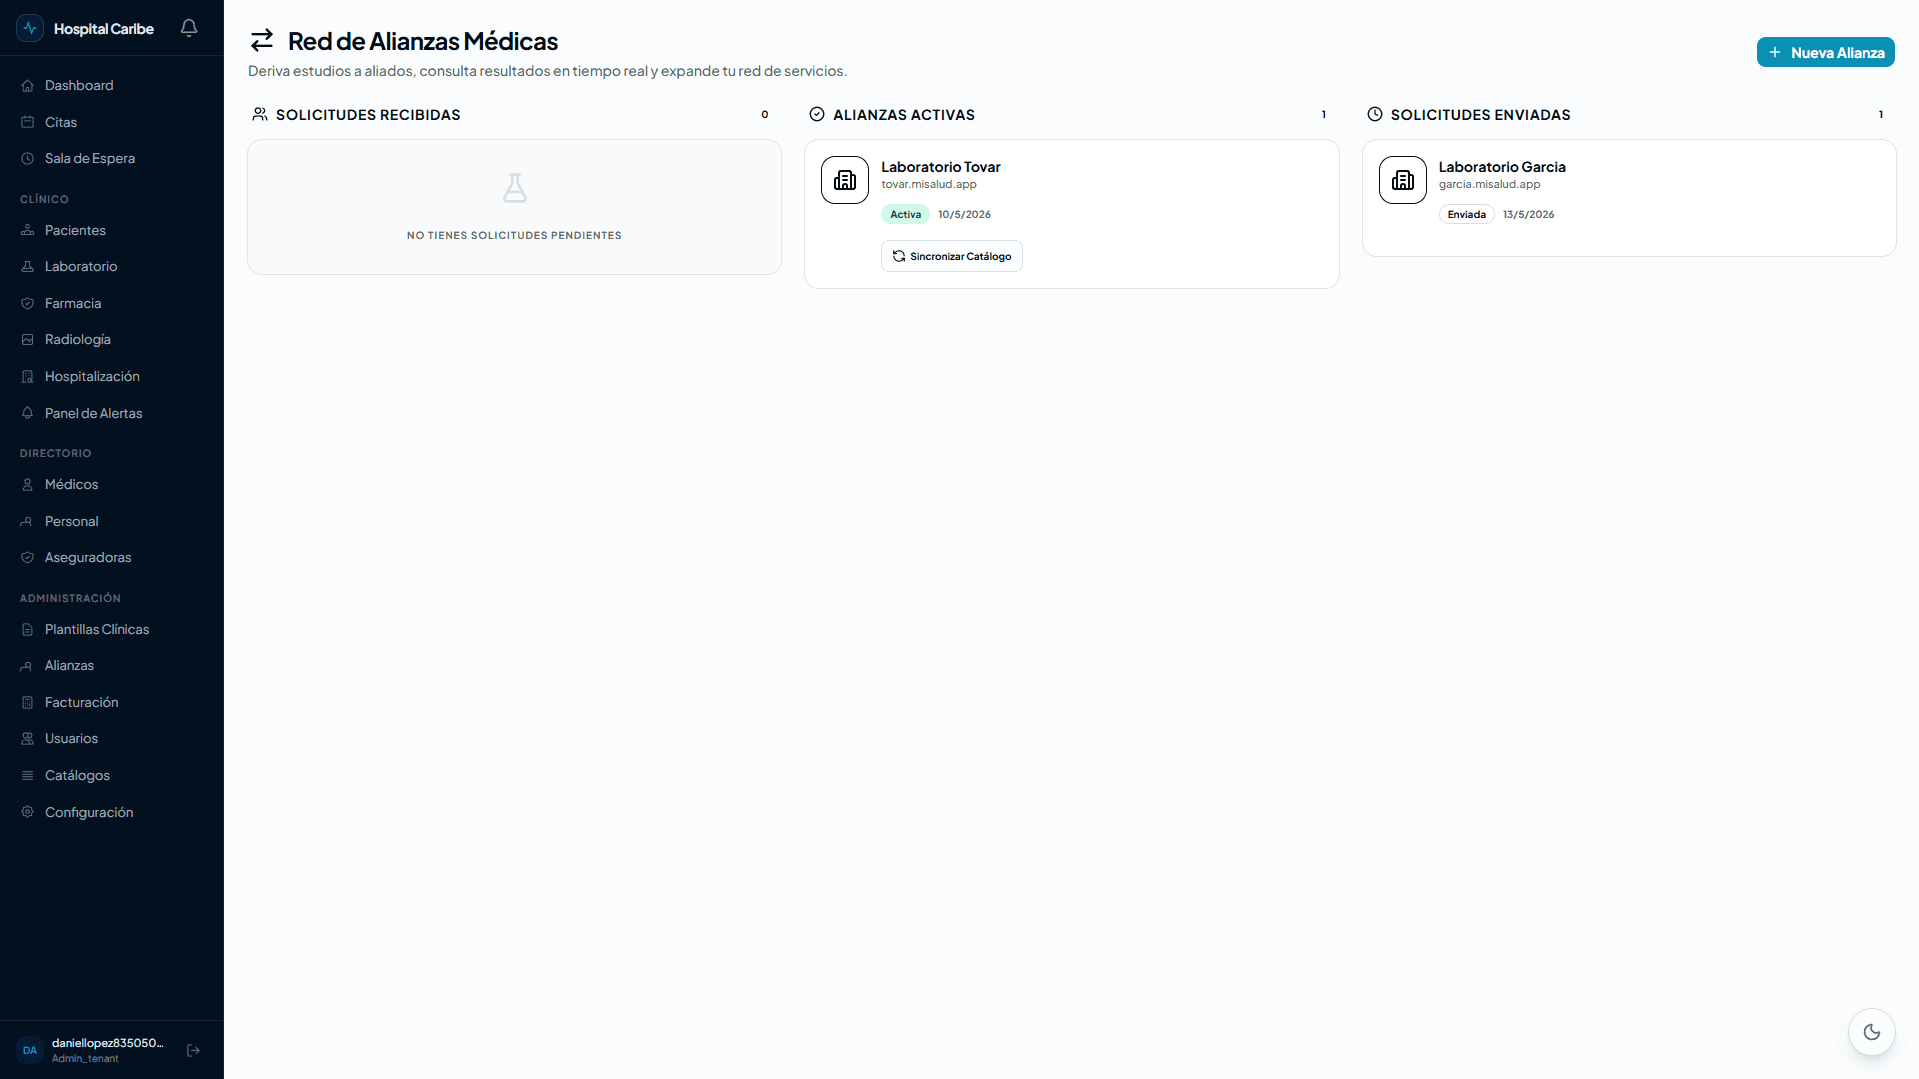Click Sincronizar Catálogo for Laboratorio Tovar

point(952,256)
